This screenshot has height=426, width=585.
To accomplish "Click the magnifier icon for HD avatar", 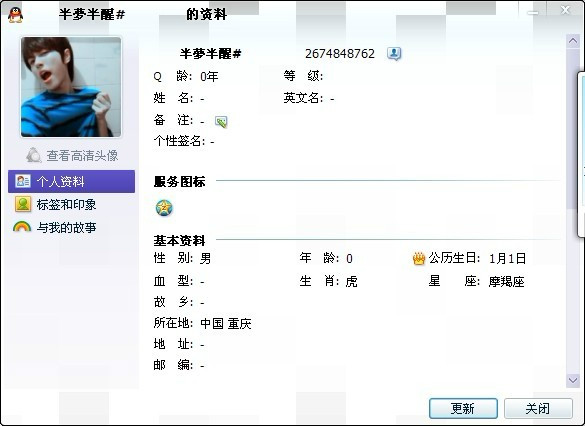I will click(x=34, y=155).
